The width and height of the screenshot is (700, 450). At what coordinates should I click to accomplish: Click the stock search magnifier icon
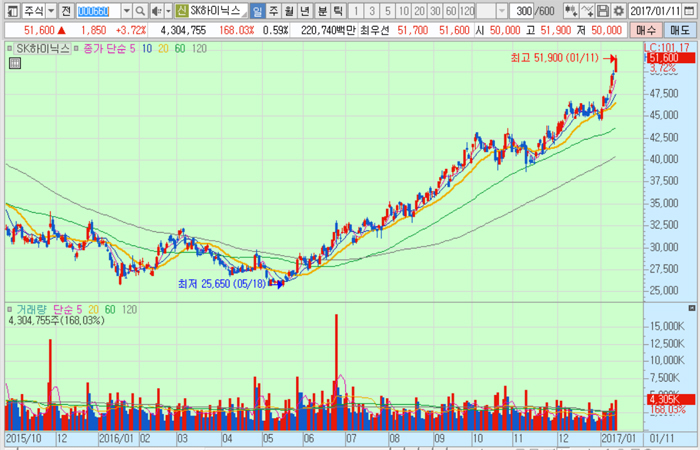pyautogui.click(x=141, y=10)
